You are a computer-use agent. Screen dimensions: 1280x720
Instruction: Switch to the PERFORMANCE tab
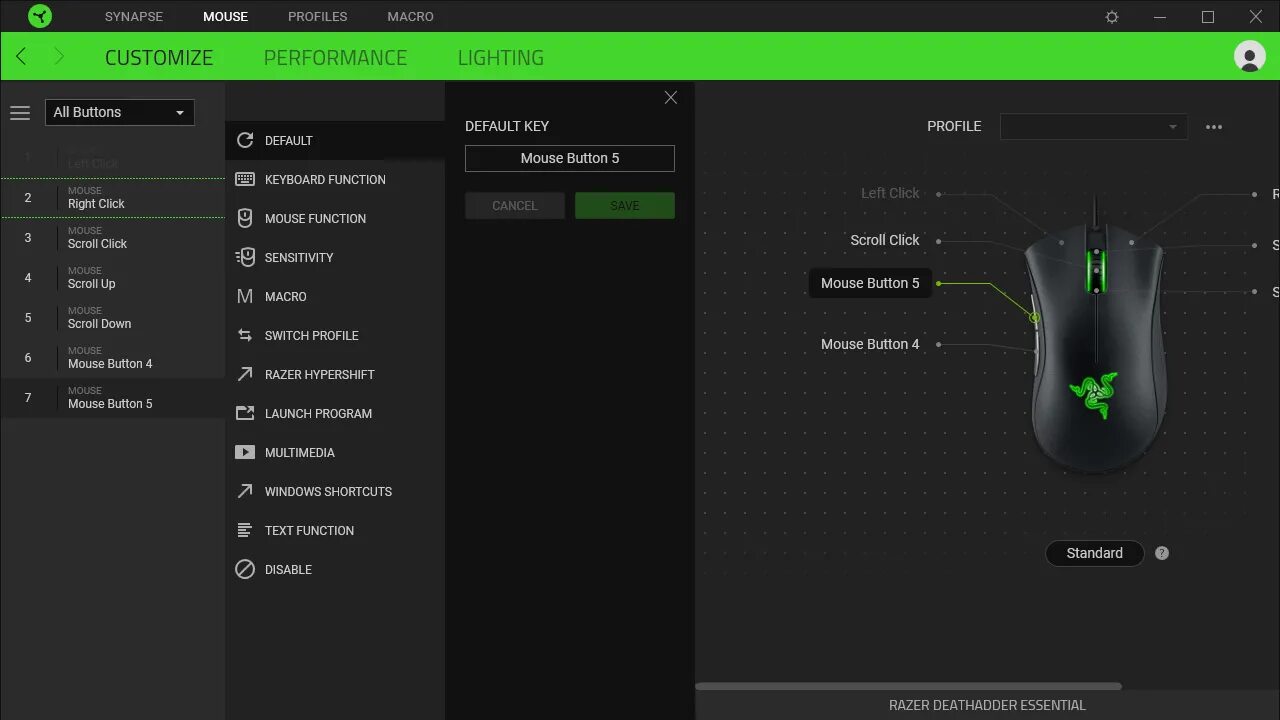335,58
